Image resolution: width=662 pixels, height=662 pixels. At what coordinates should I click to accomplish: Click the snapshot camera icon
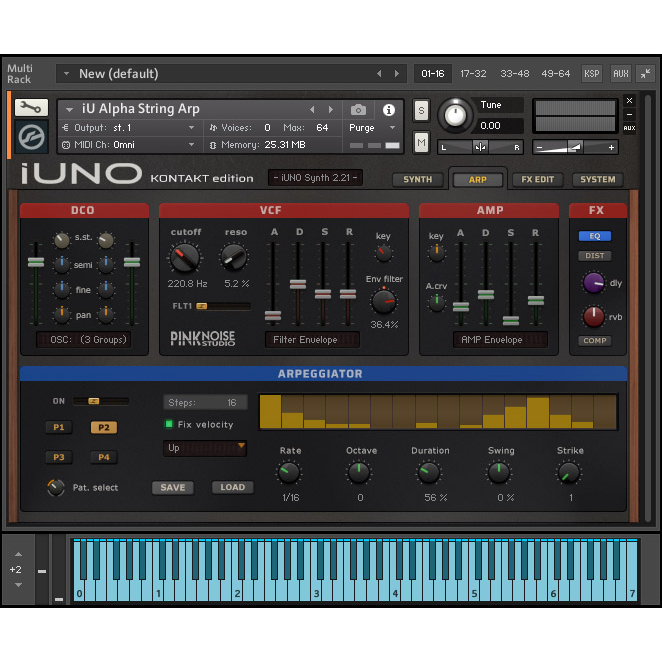point(358,110)
